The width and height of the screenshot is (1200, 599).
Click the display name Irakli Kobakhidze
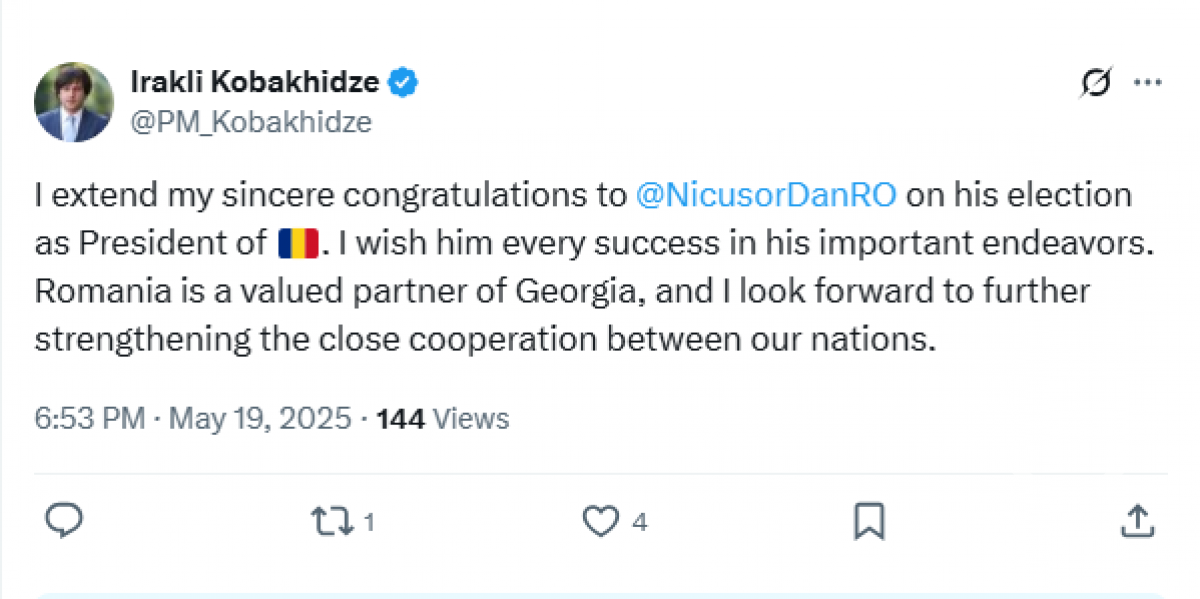pyautogui.click(x=255, y=83)
